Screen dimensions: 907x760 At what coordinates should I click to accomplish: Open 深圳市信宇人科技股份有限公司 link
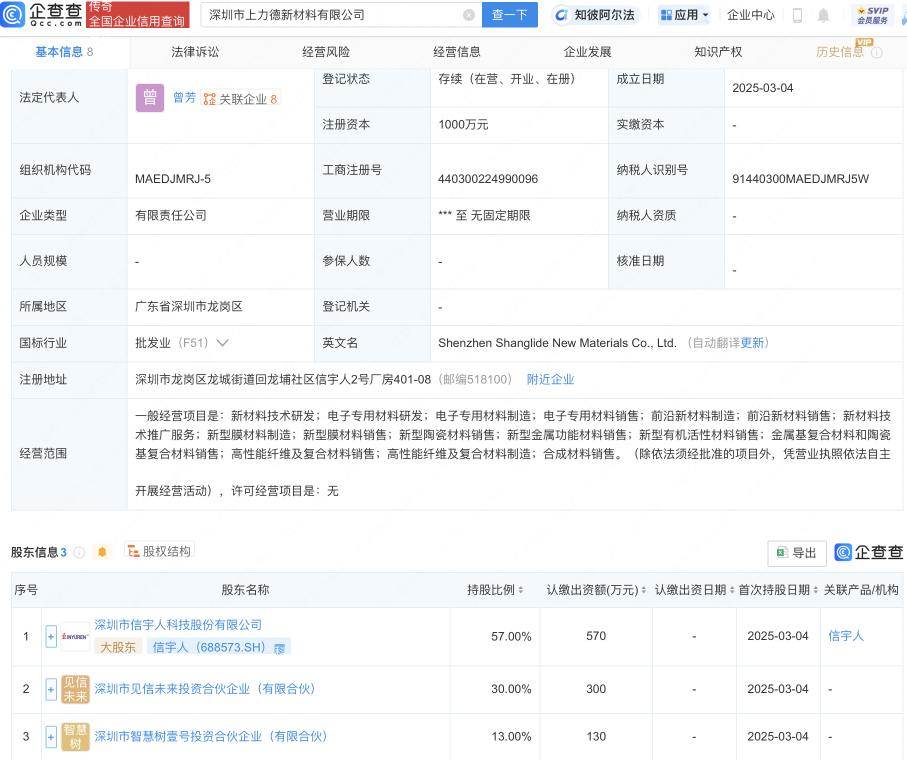point(178,625)
